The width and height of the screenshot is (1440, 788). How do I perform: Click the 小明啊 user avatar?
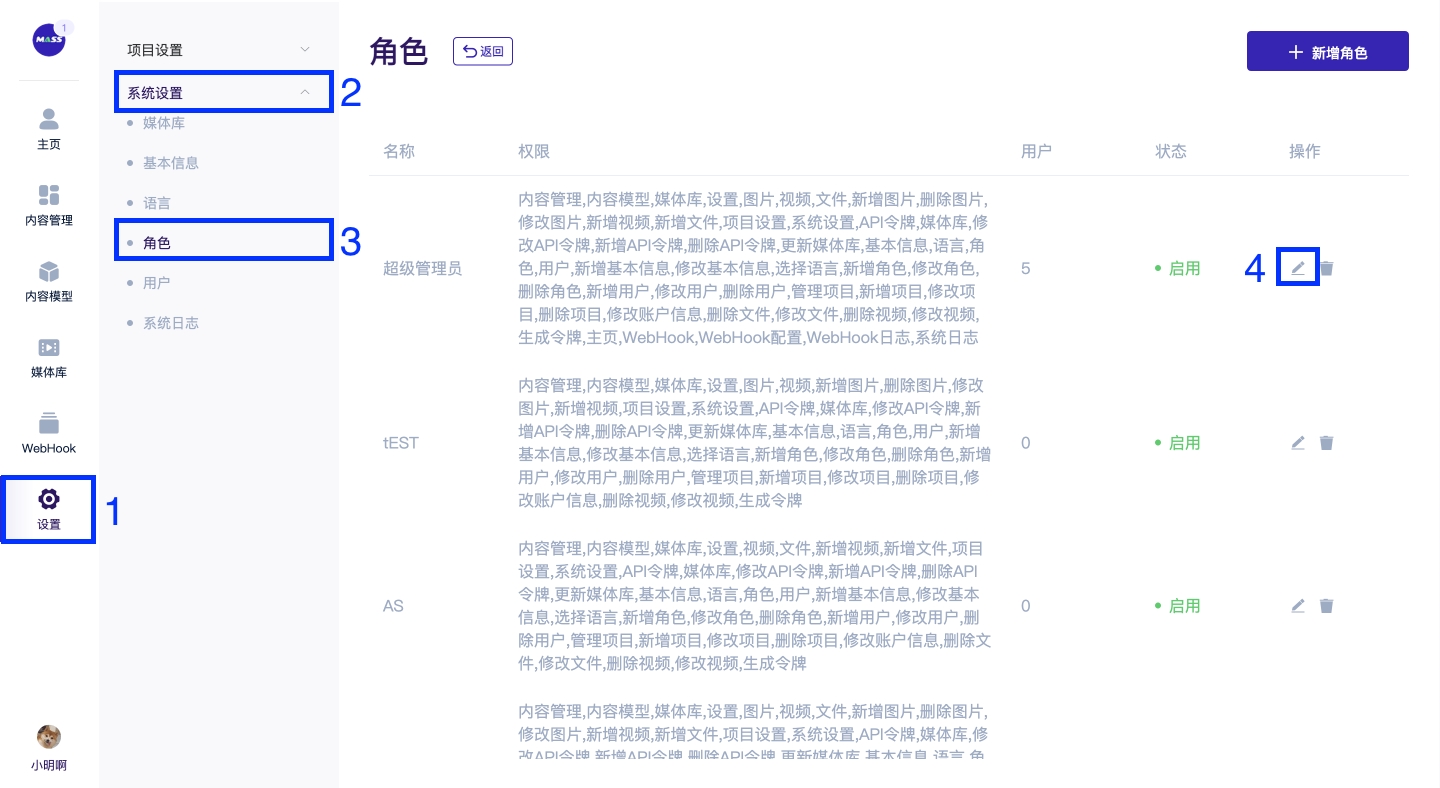coord(49,738)
